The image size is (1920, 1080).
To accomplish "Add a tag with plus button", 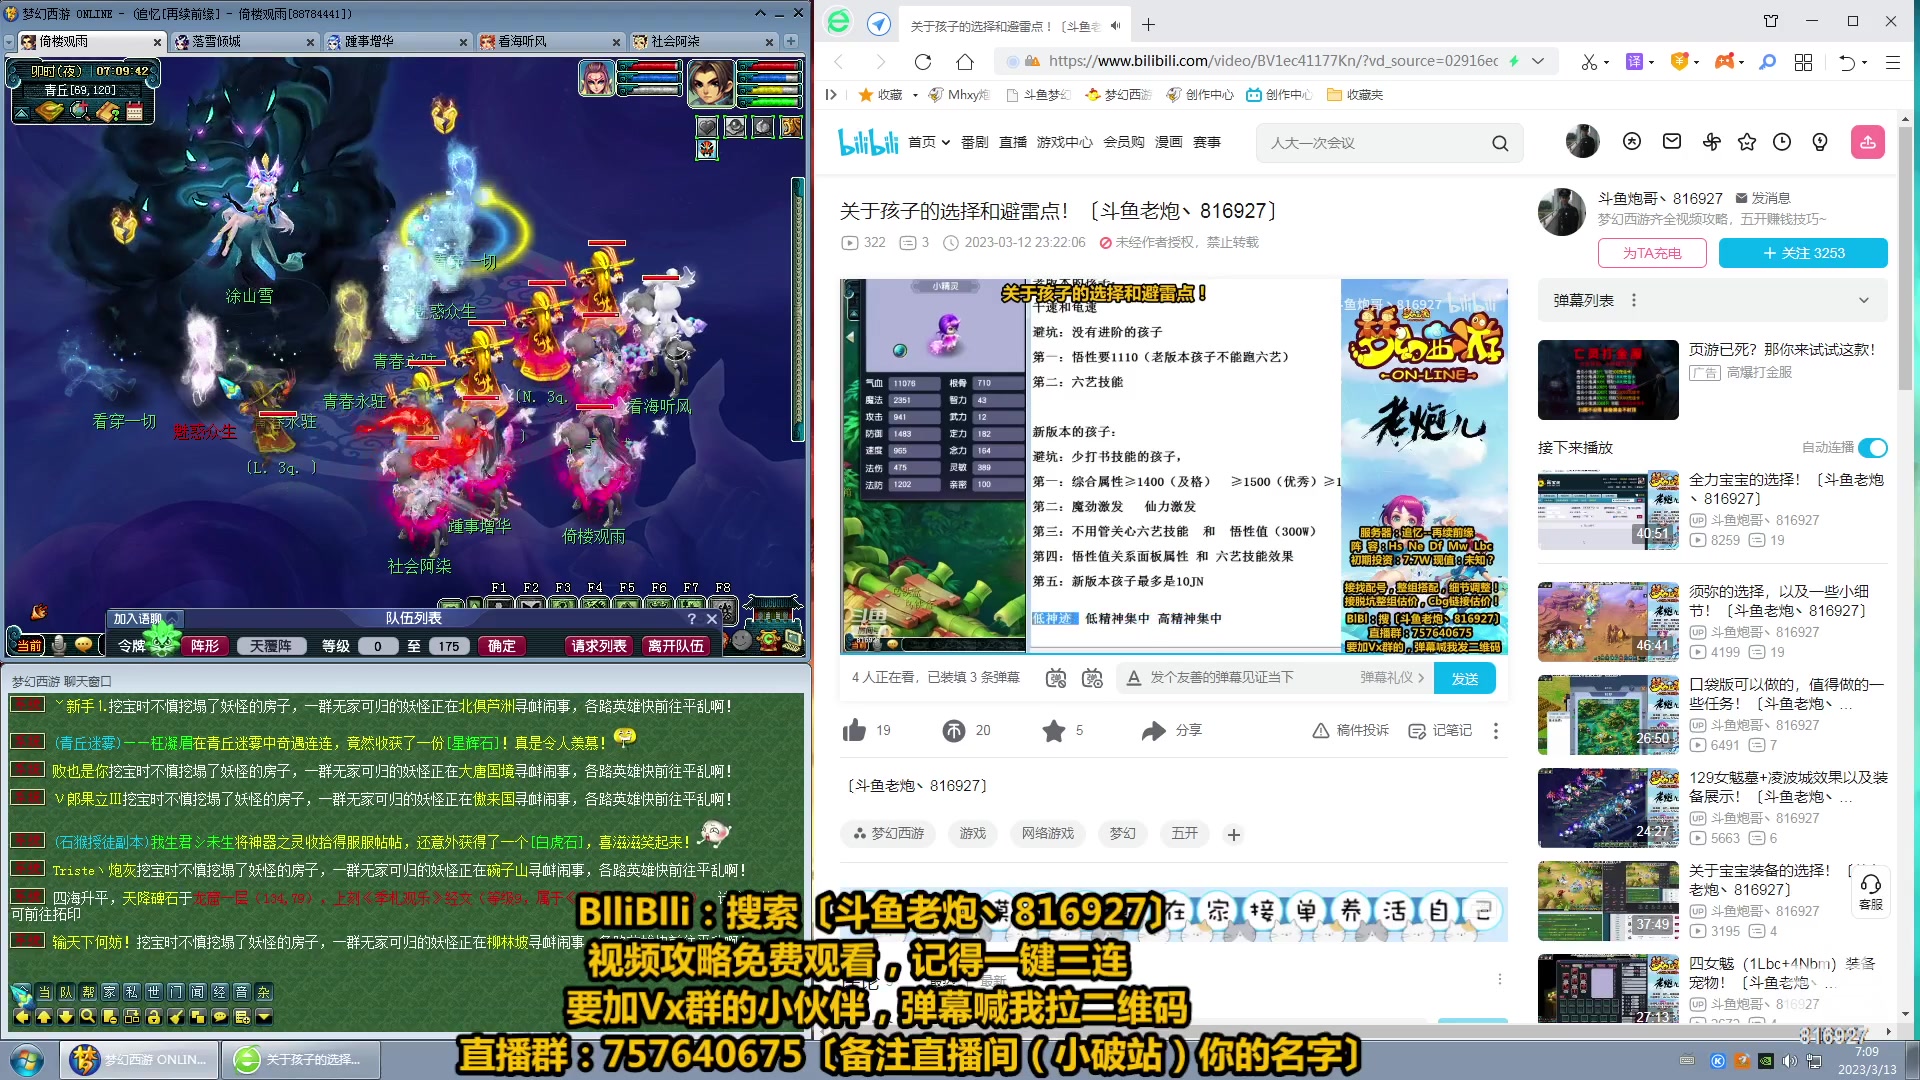I will 1234,834.
